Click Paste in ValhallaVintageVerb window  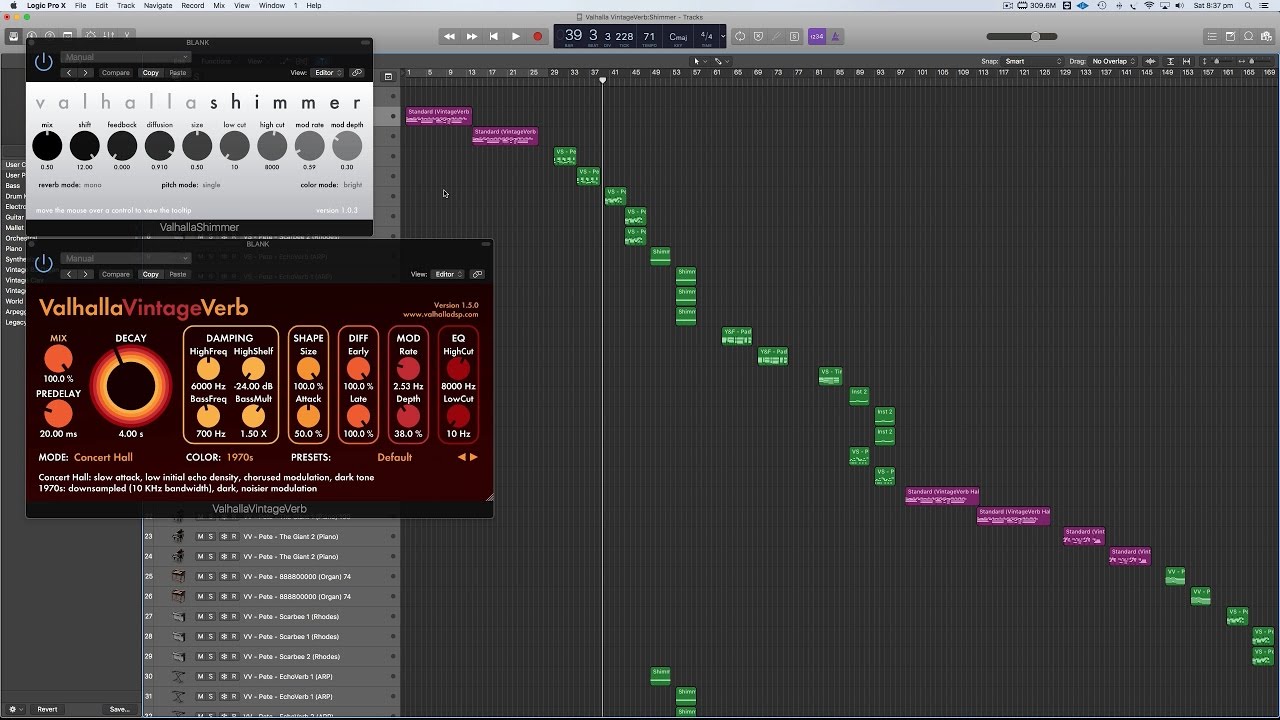[x=177, y=274]
